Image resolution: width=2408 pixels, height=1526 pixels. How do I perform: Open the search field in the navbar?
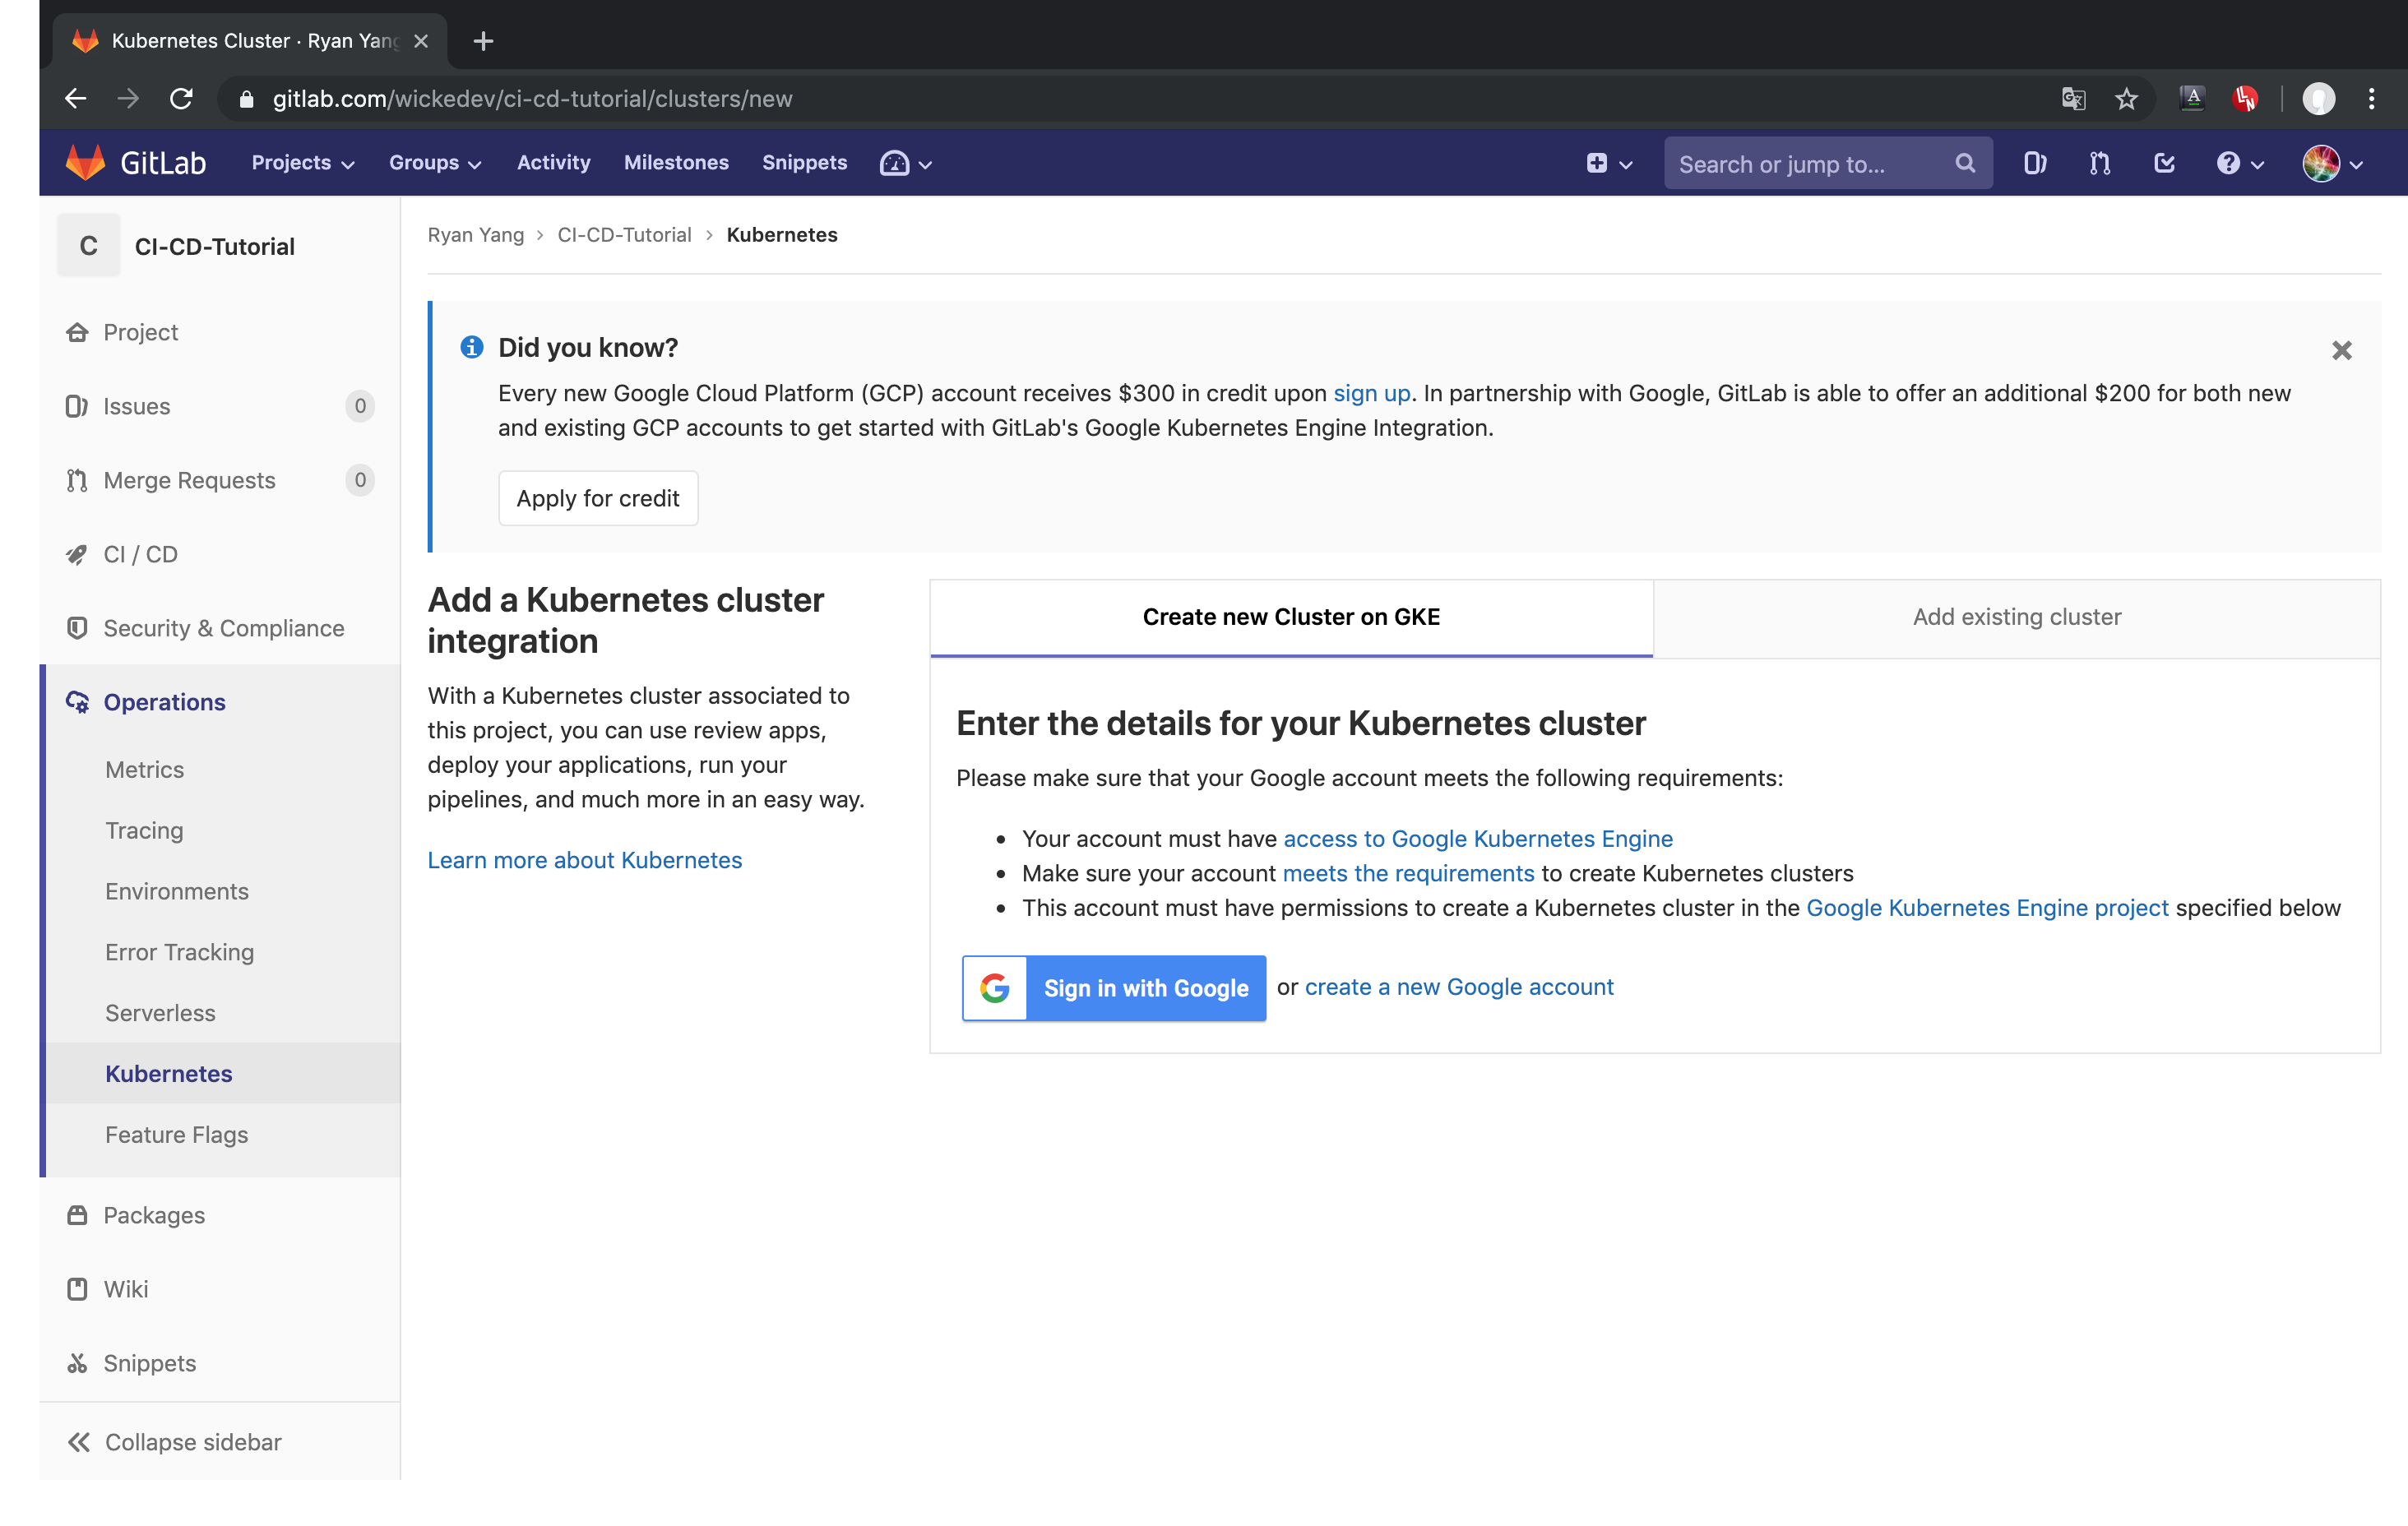click(x=1800, y=162)
